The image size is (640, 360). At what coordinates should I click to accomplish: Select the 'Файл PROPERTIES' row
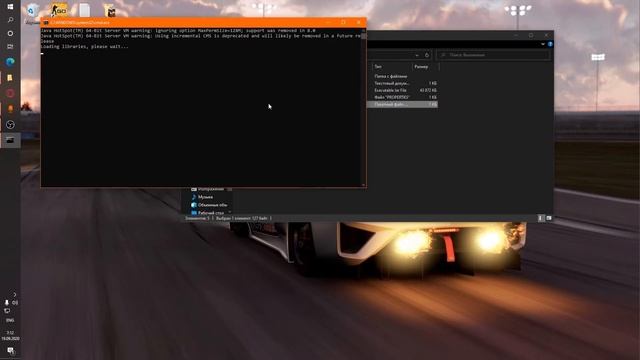tap(402, 98)
